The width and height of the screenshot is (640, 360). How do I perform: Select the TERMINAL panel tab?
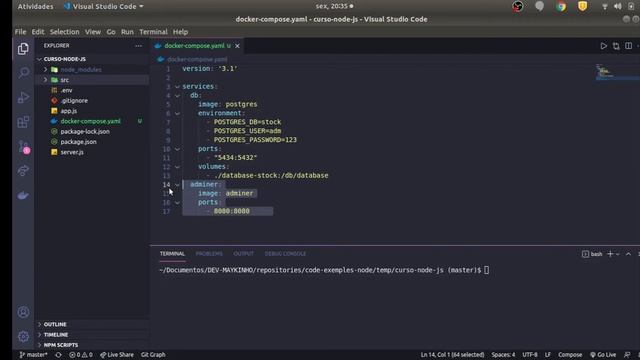point(172,254)
